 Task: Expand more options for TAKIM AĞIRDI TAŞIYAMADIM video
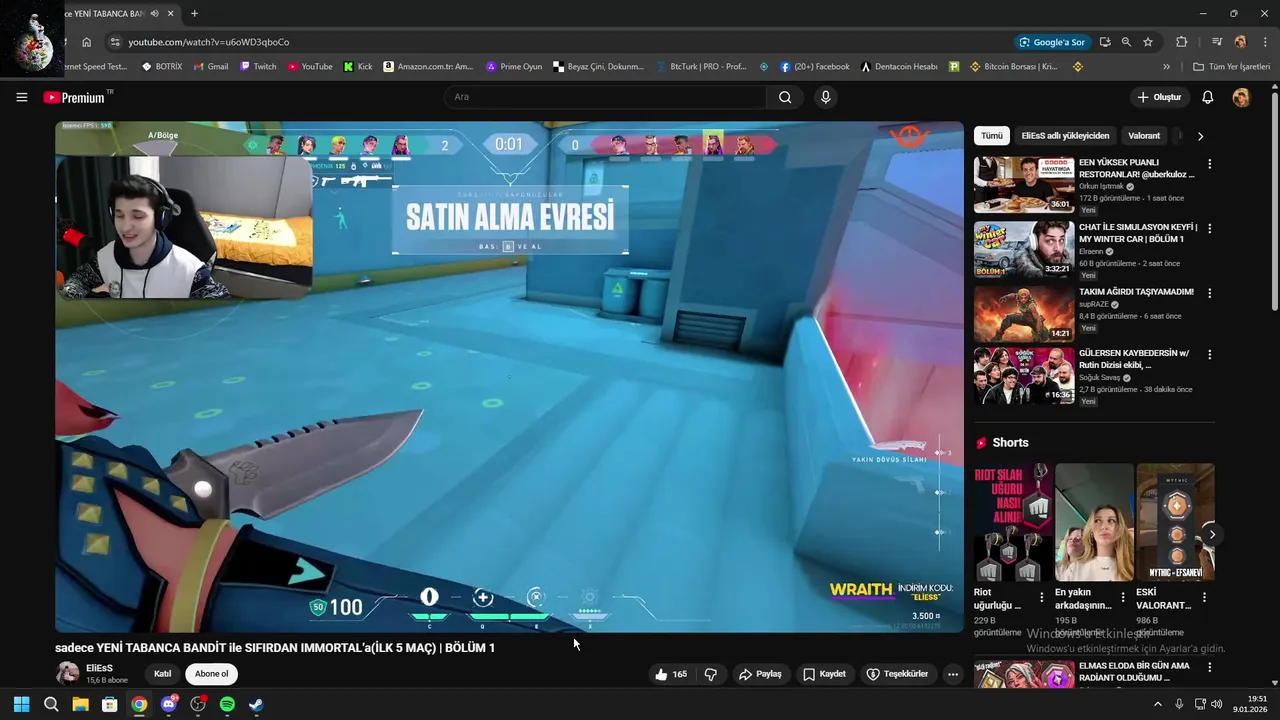tap(1209, 294)
